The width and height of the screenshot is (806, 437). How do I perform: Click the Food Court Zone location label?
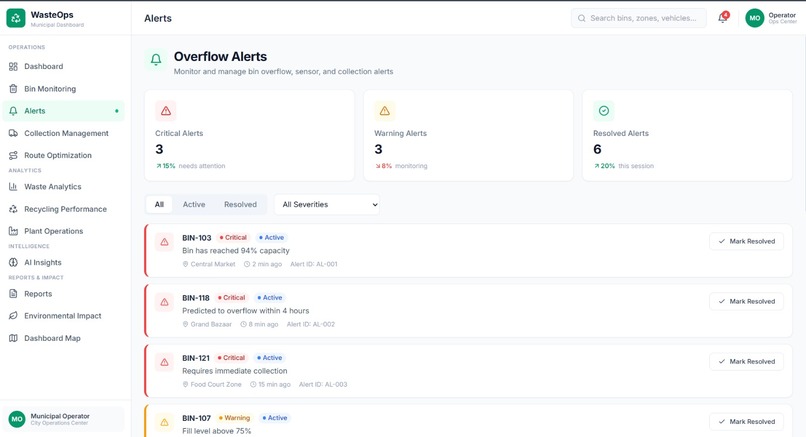[212, 385]
